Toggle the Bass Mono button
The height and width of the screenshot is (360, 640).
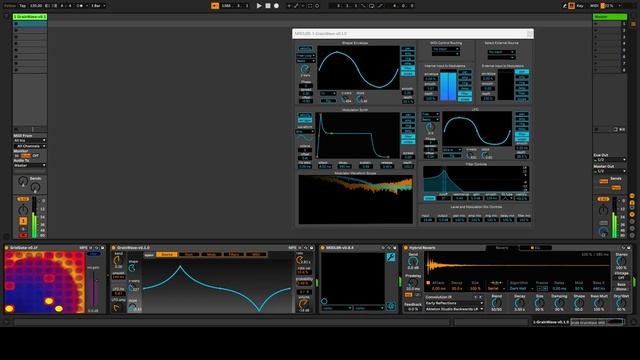(x=621, y=287)
